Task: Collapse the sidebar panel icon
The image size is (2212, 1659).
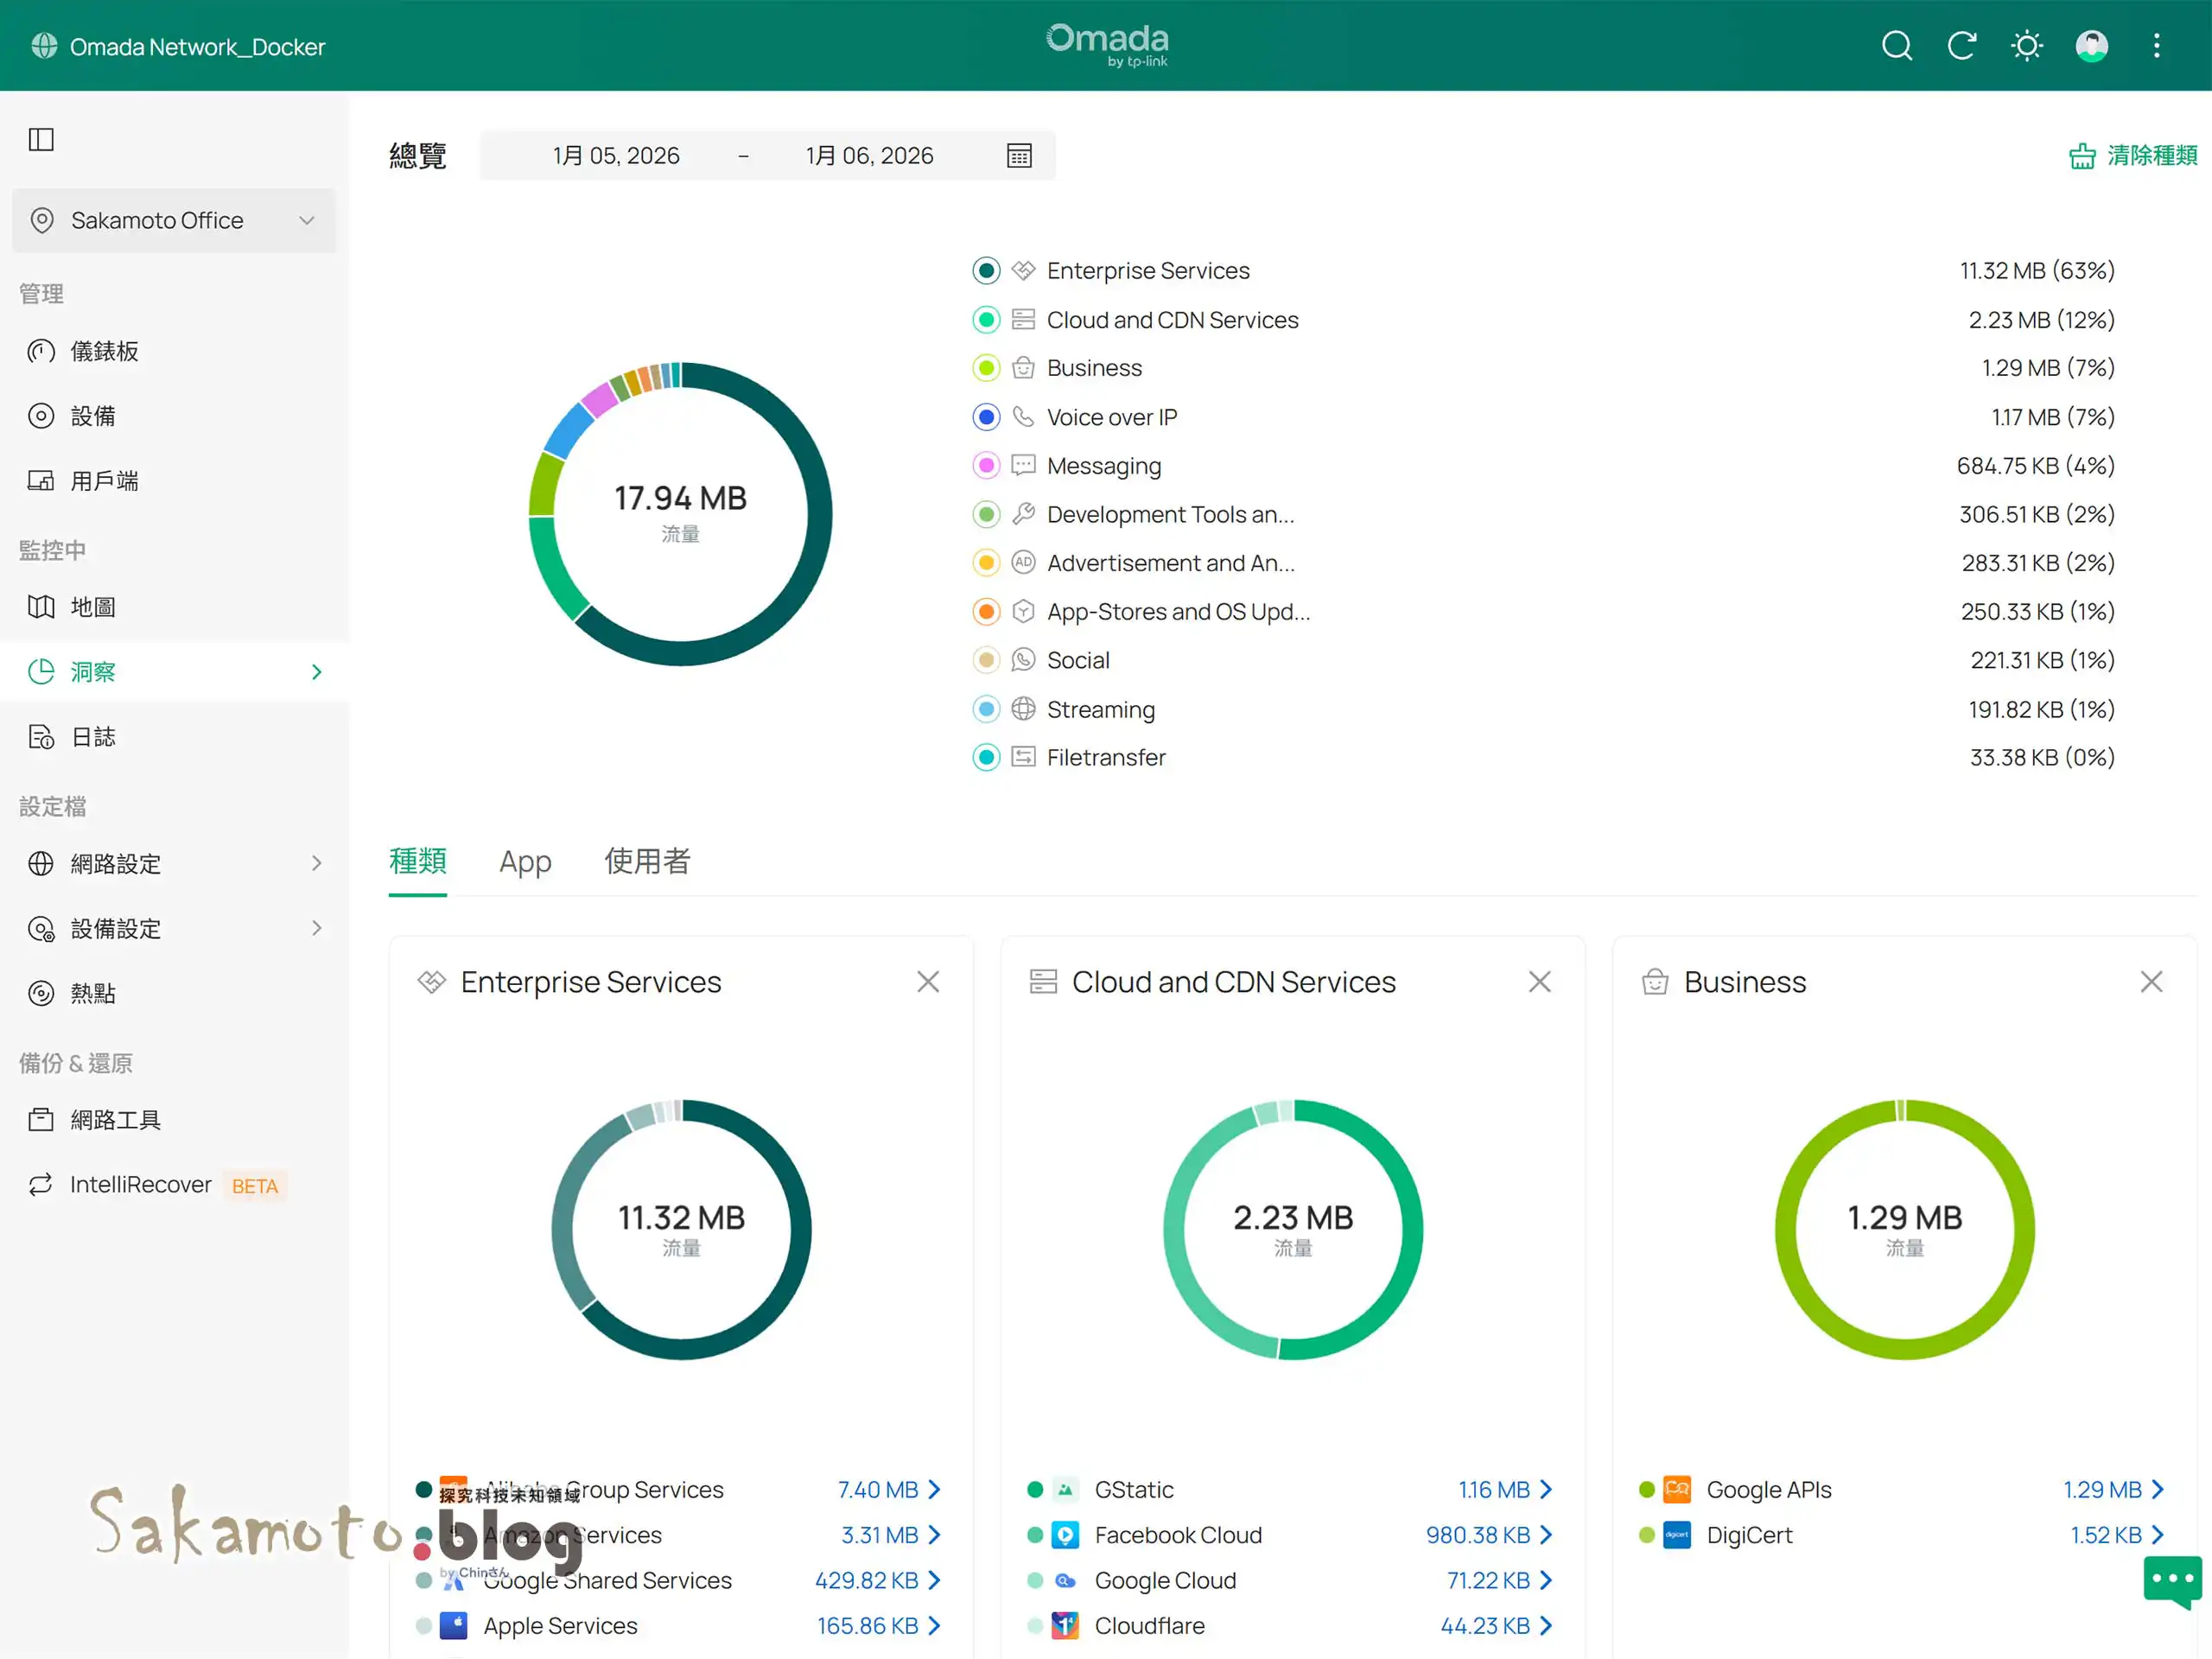Action: [x=41, y=139]
